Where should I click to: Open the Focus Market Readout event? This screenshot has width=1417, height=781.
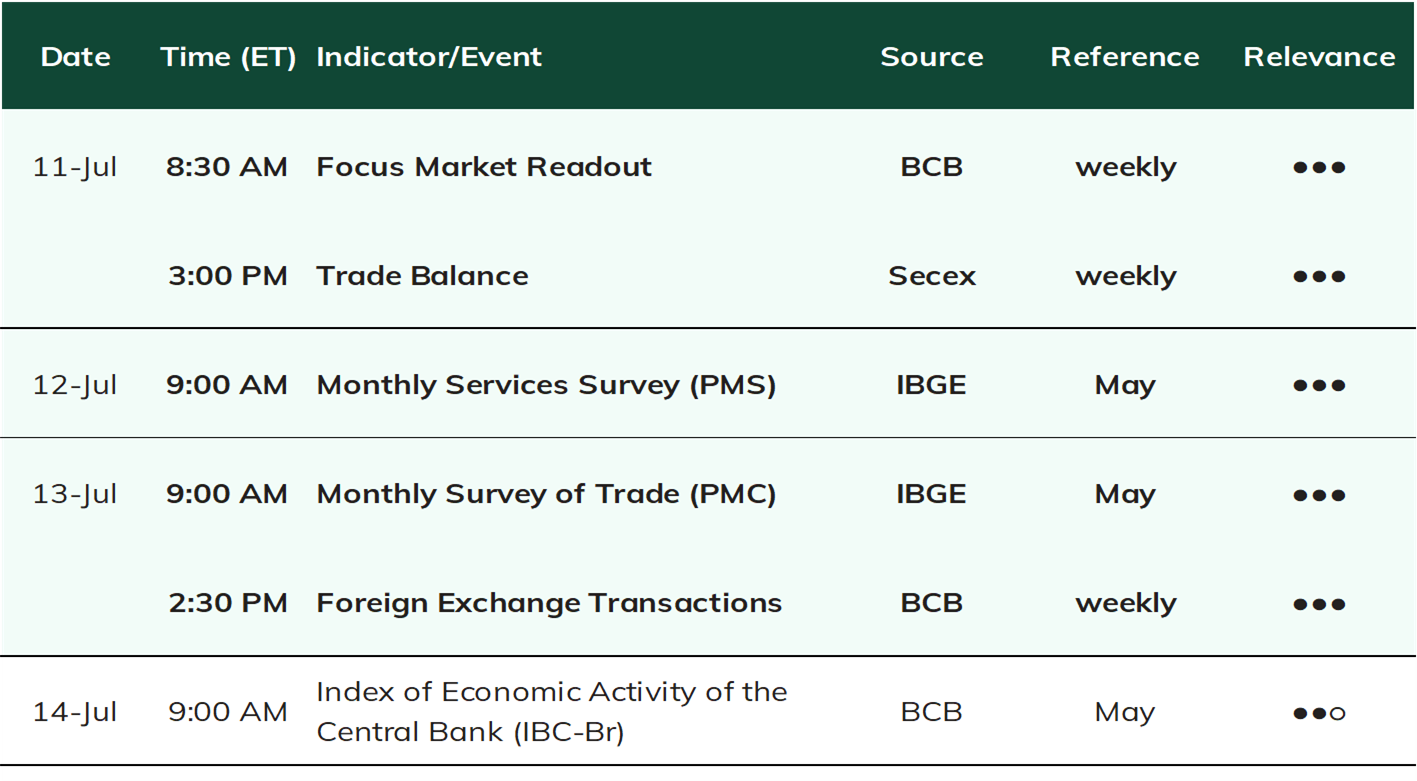pos(484,167)
